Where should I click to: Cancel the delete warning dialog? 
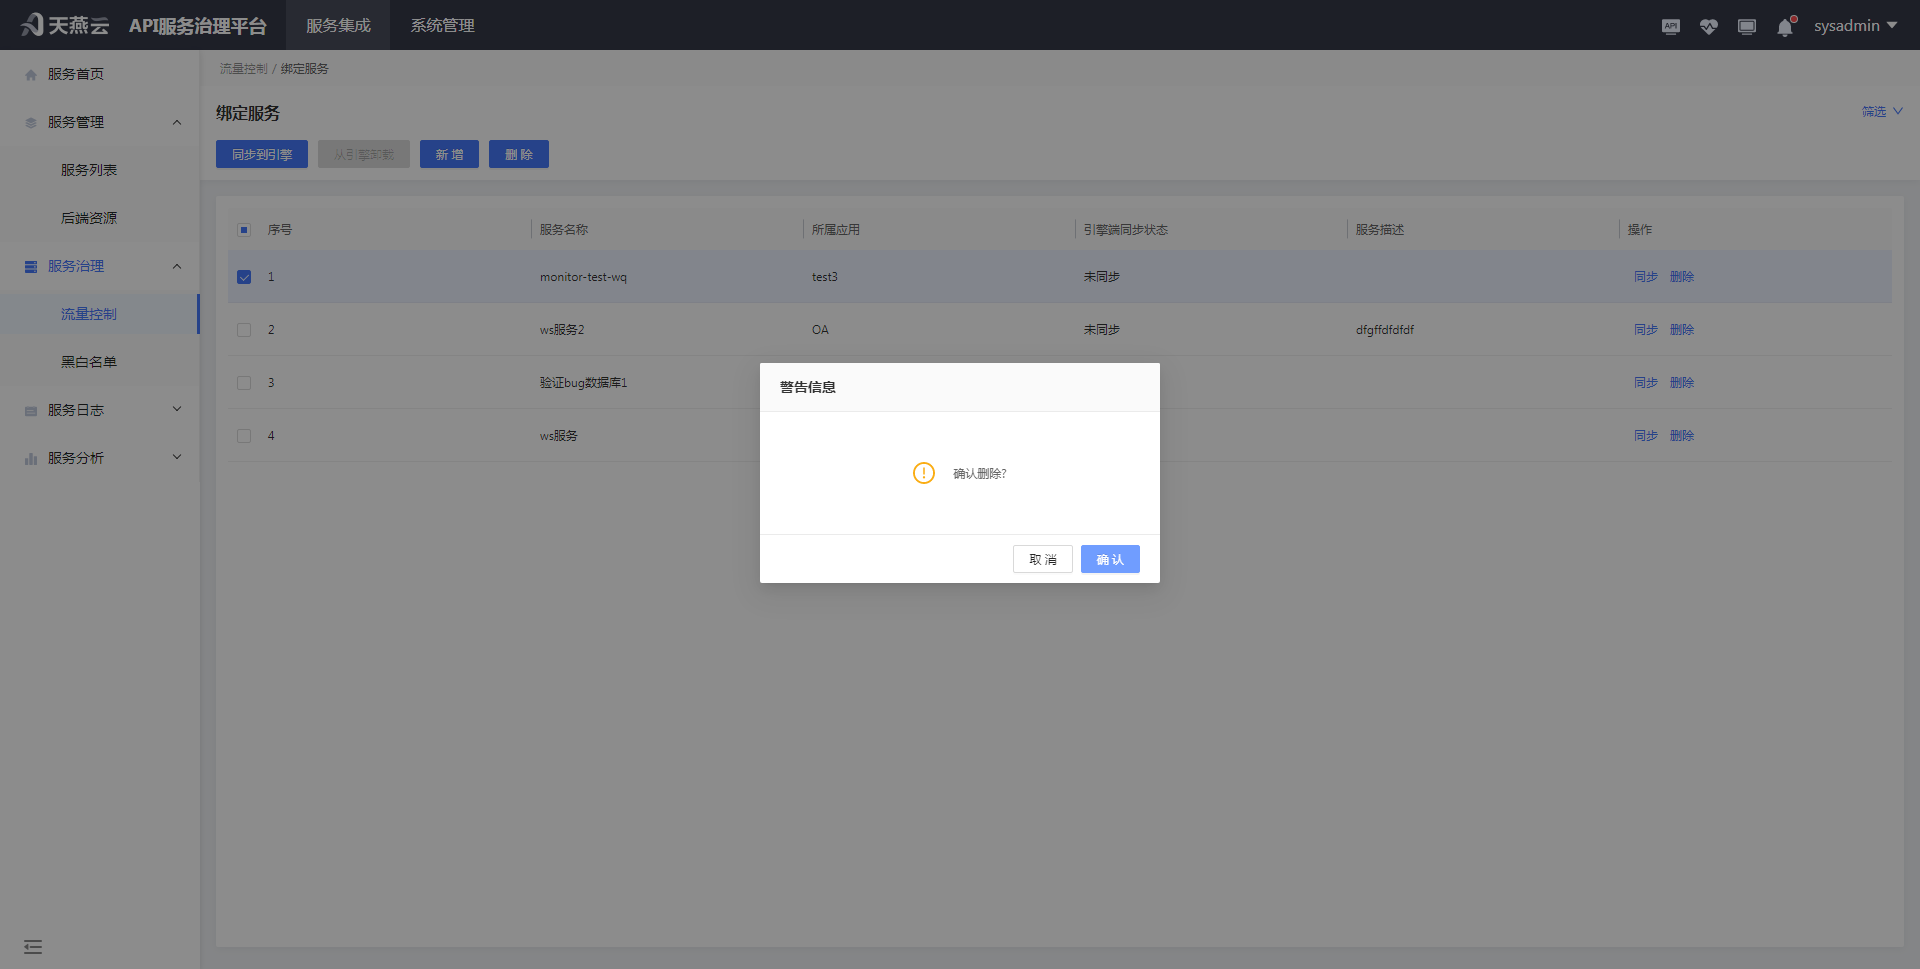click(1042, 559)
